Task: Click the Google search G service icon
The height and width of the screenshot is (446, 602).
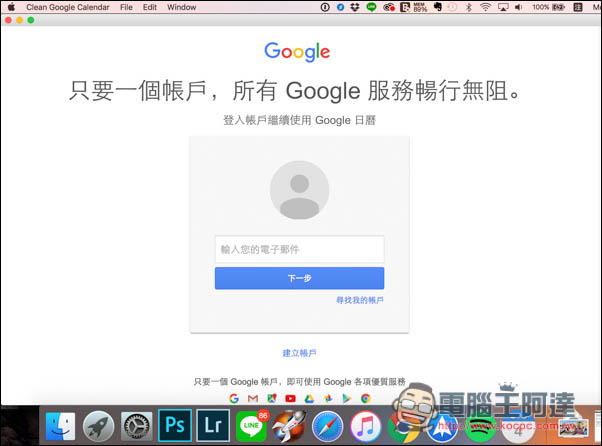Action: [234, 398]
